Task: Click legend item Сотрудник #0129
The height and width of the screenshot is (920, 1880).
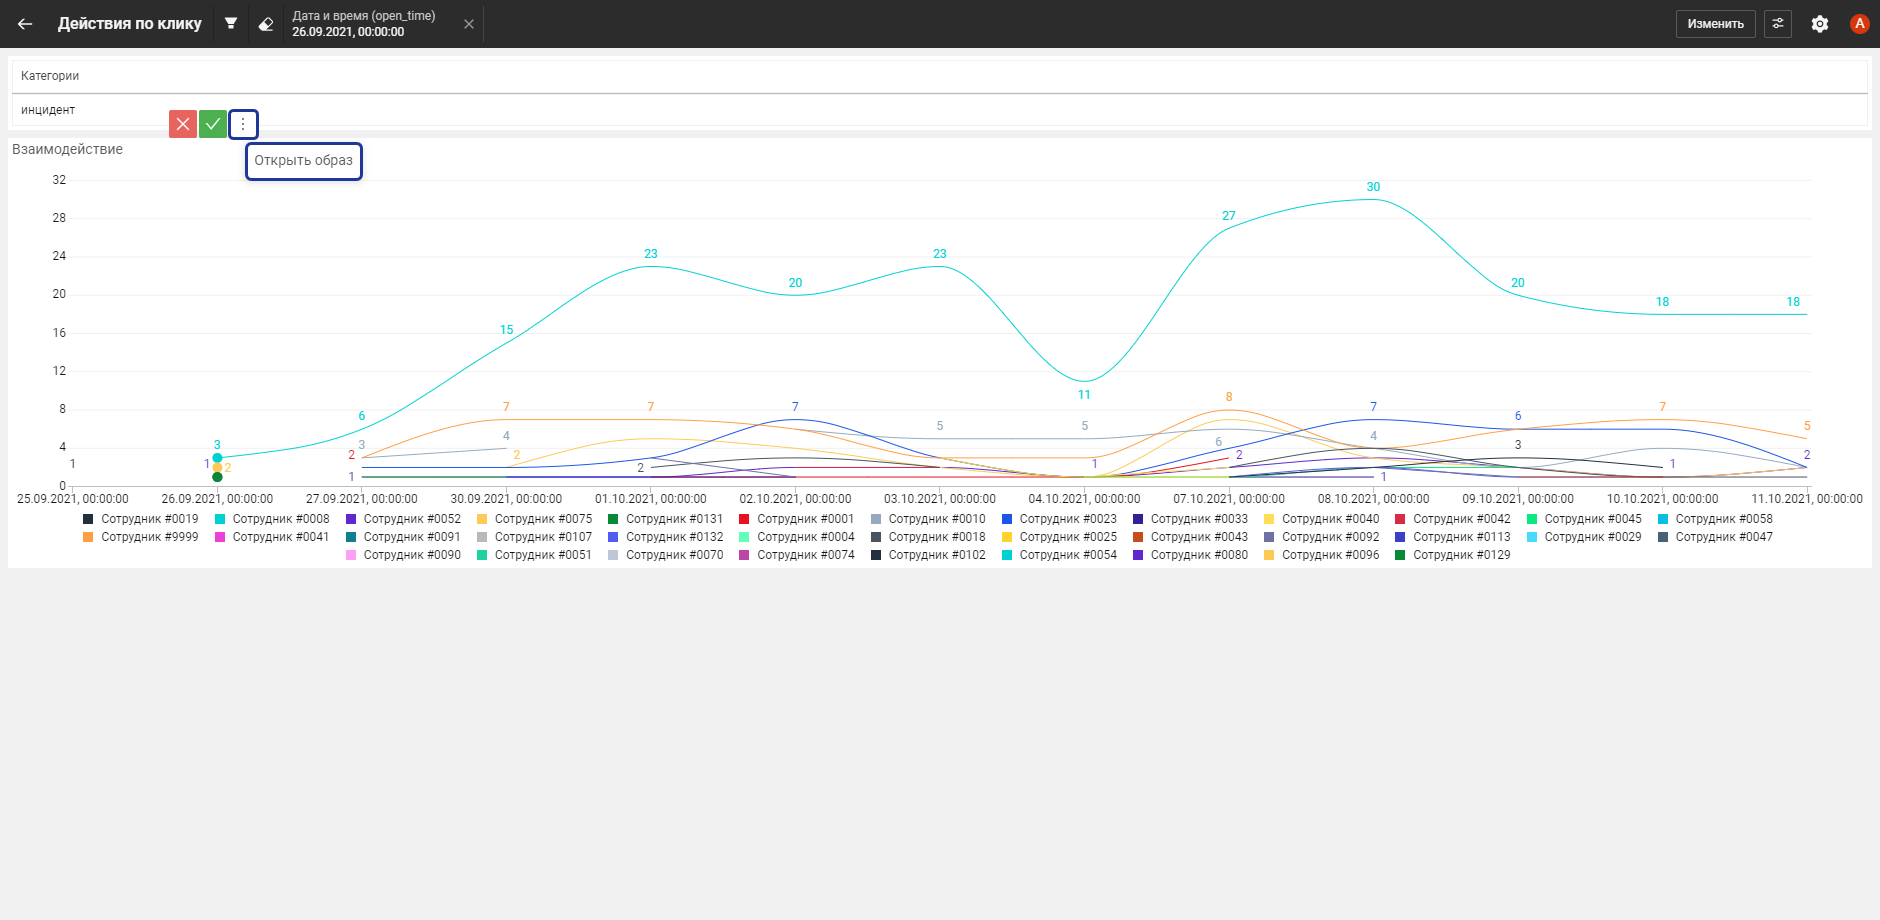Action: (x=1452, y=555)
